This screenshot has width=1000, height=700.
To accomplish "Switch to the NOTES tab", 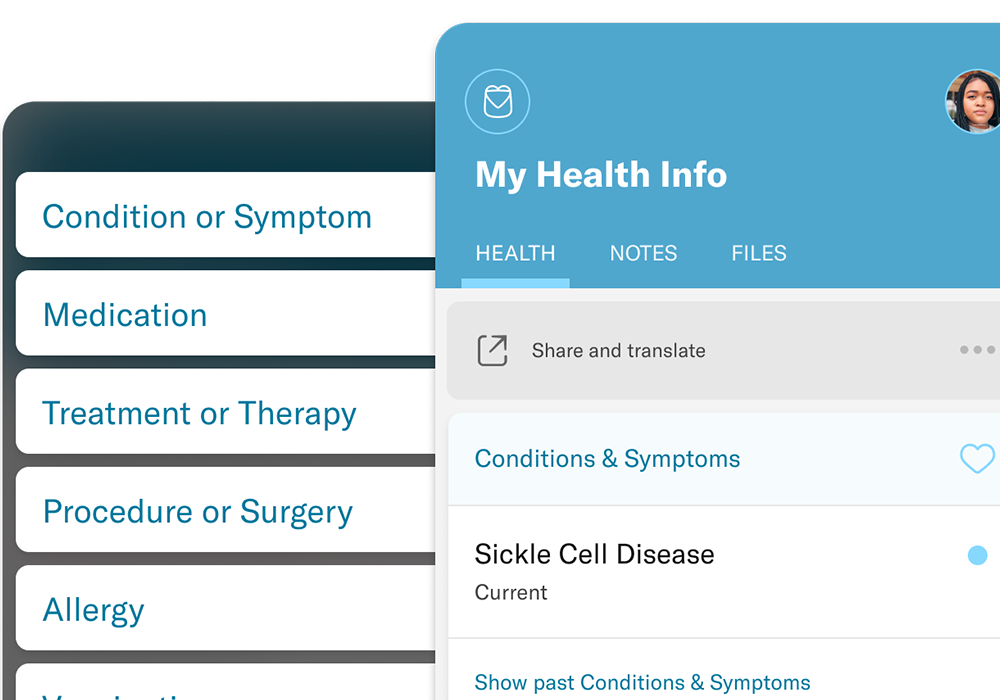I will click(643, 254).
